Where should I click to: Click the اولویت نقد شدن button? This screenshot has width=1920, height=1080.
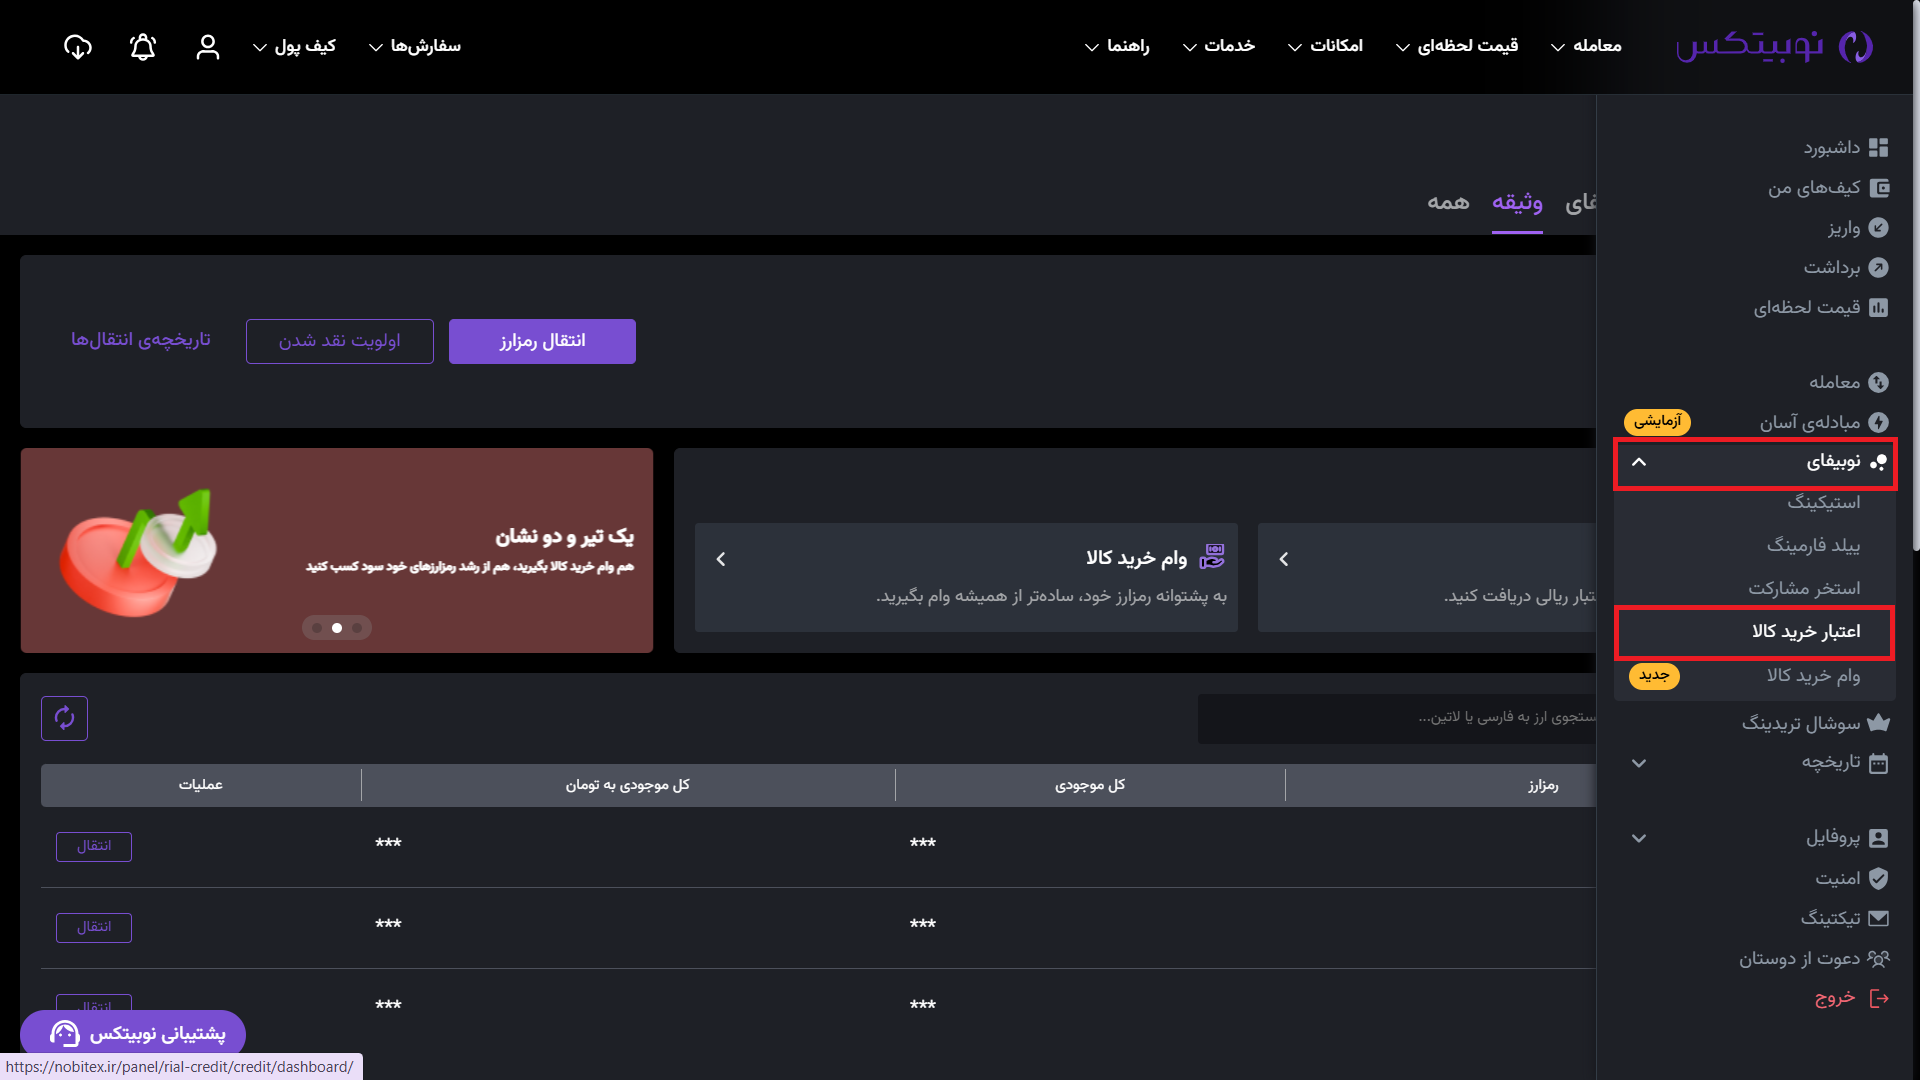[x=339, y=341]
